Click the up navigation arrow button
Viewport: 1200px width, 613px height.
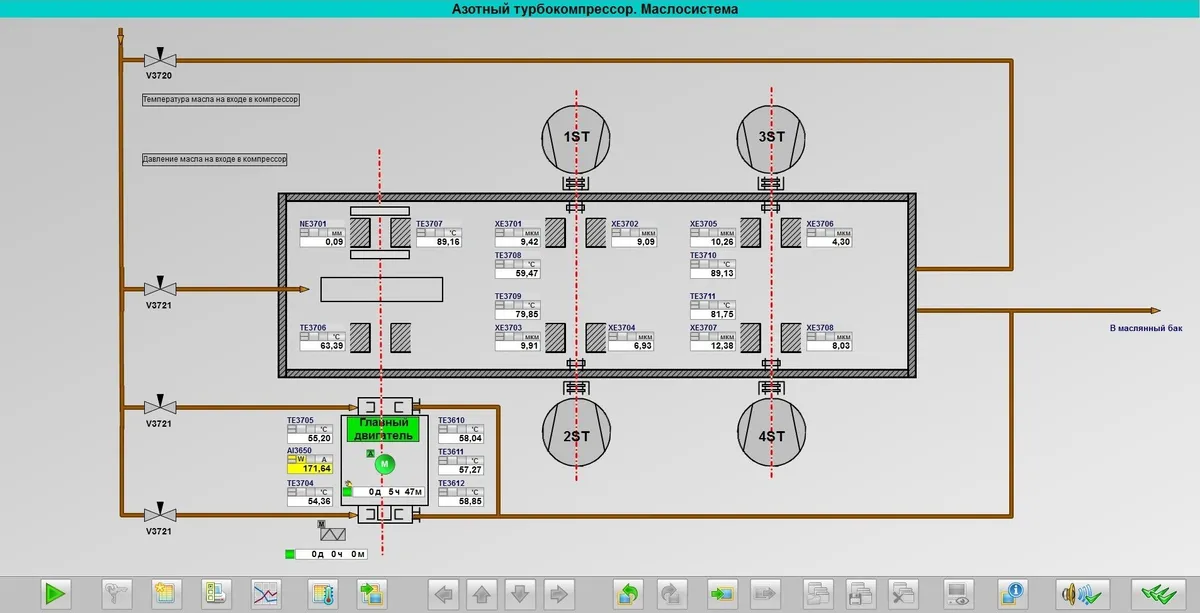[482, 594]
